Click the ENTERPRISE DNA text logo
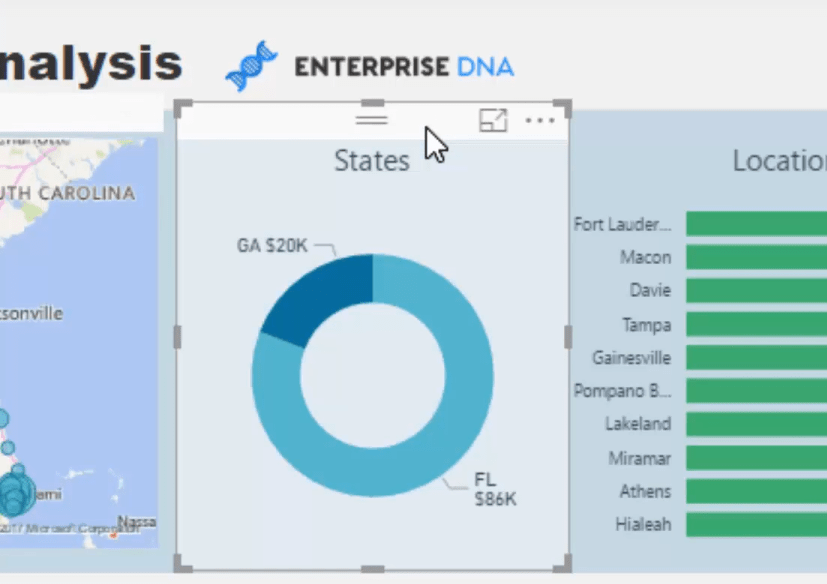Image resolution: width=827 pixels, height=584 pixels. (404, 67)
